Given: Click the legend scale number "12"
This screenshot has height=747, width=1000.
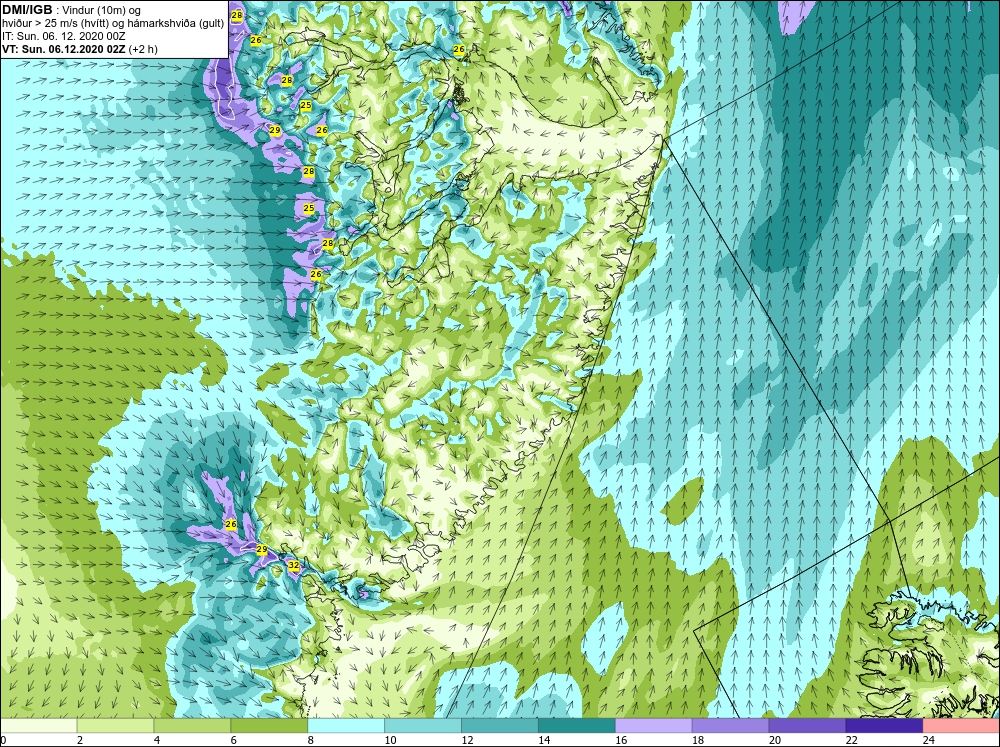Looking at the screenshot, I should 467,740.
